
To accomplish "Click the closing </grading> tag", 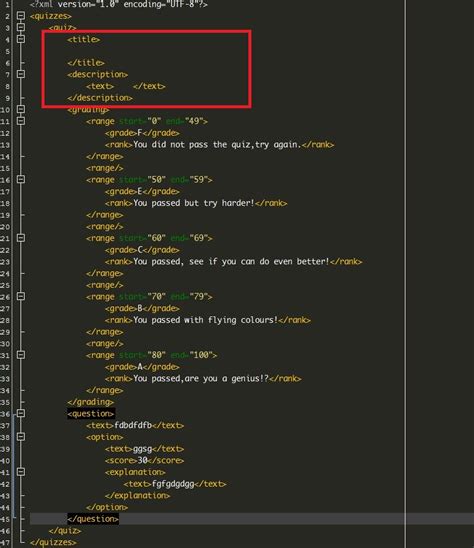I will pos(91,402).
